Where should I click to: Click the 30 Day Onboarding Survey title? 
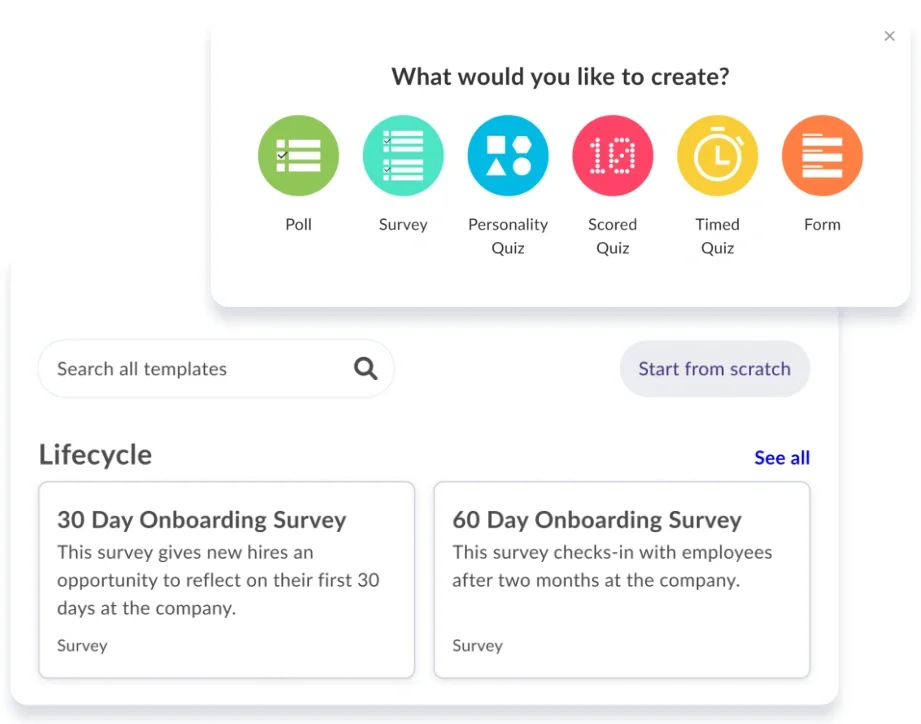click(x=201, y=520)
